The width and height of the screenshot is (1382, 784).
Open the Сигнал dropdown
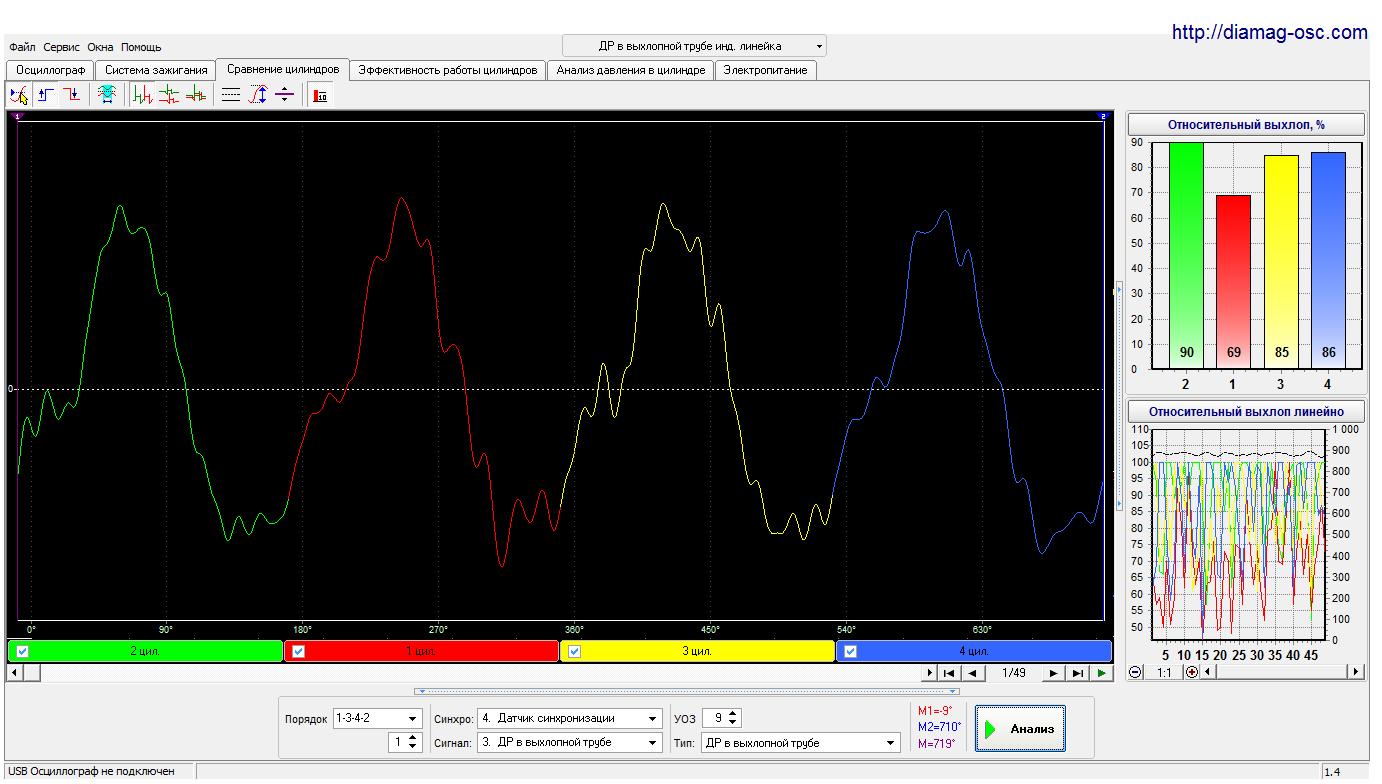click(570, 742)
